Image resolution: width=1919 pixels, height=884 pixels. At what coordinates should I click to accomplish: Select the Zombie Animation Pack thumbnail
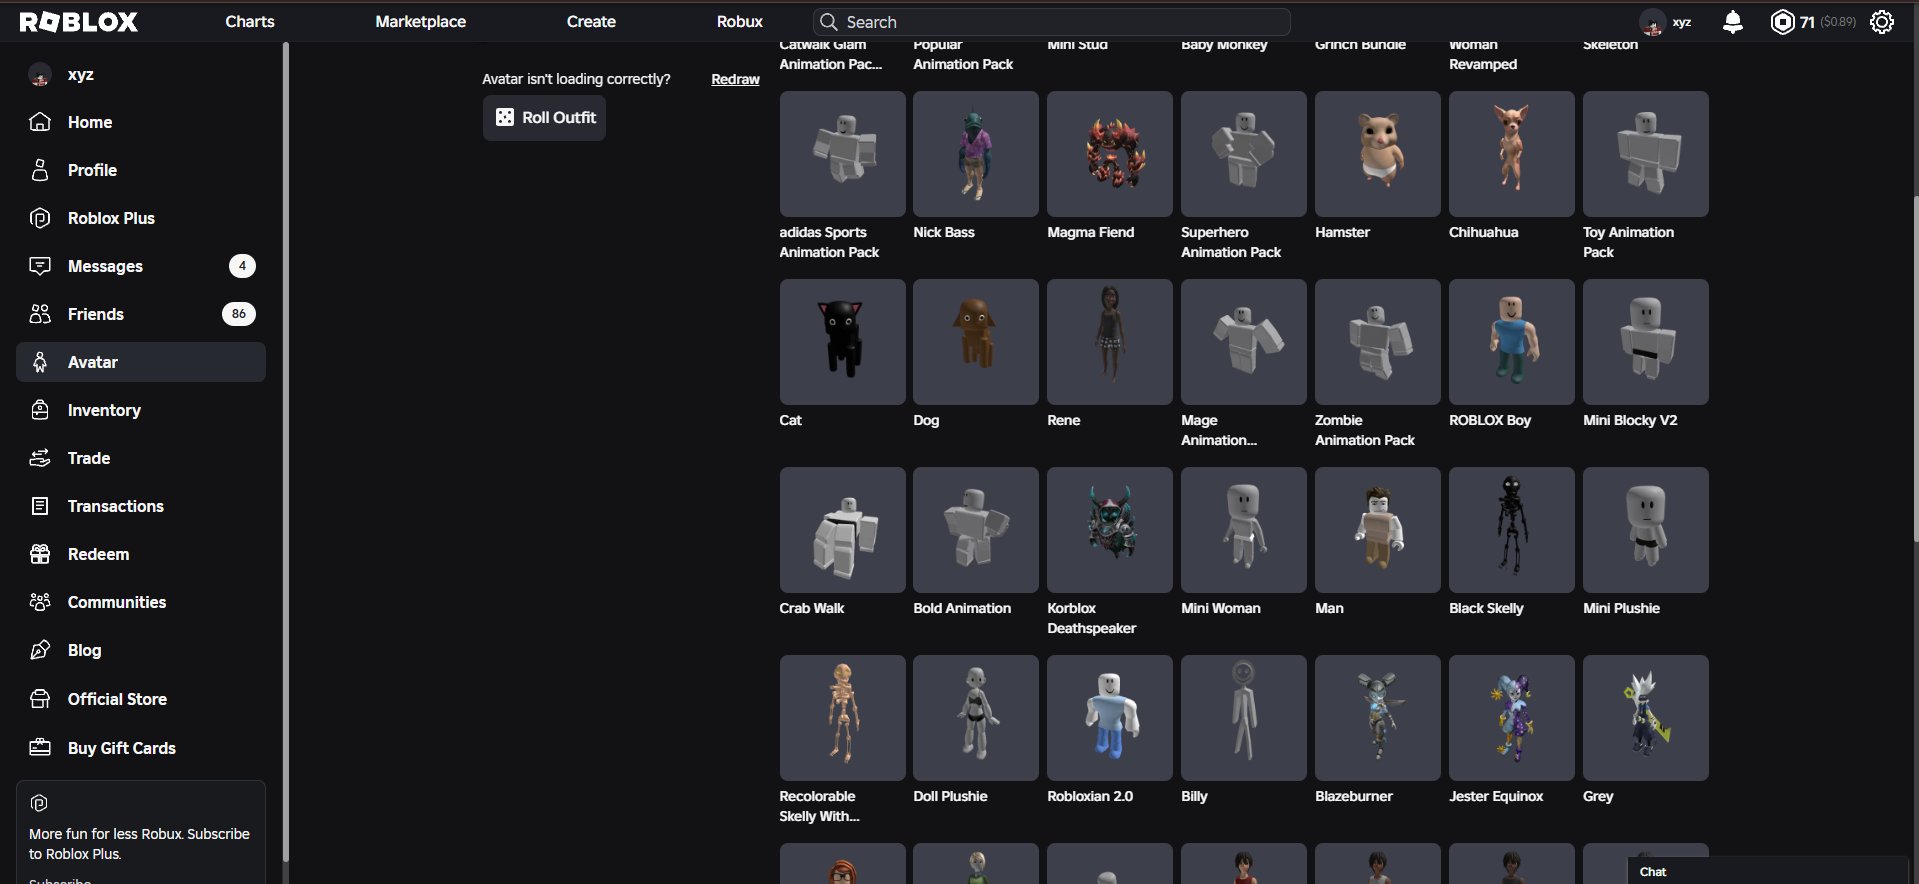click(1378, 342)
